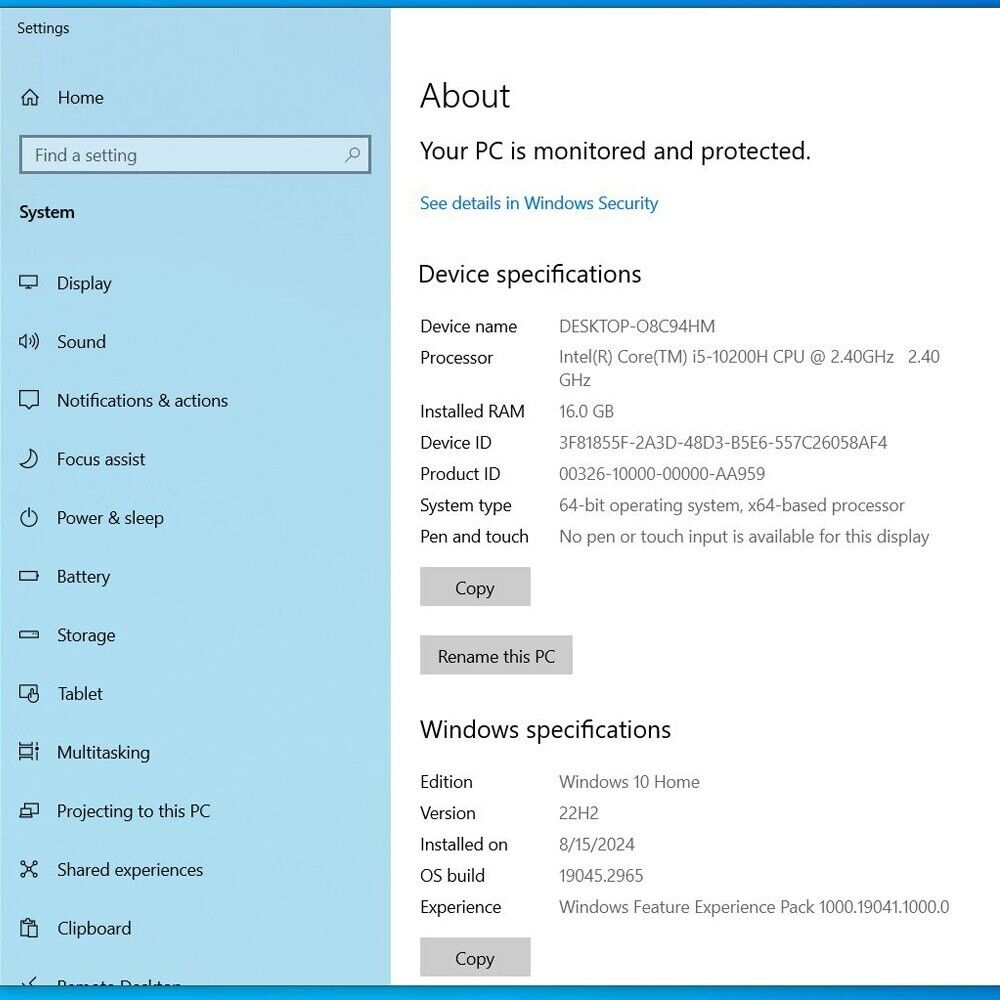Open Projecting to this PC page
This screenshot has height=1000, width=1000.
133,811
